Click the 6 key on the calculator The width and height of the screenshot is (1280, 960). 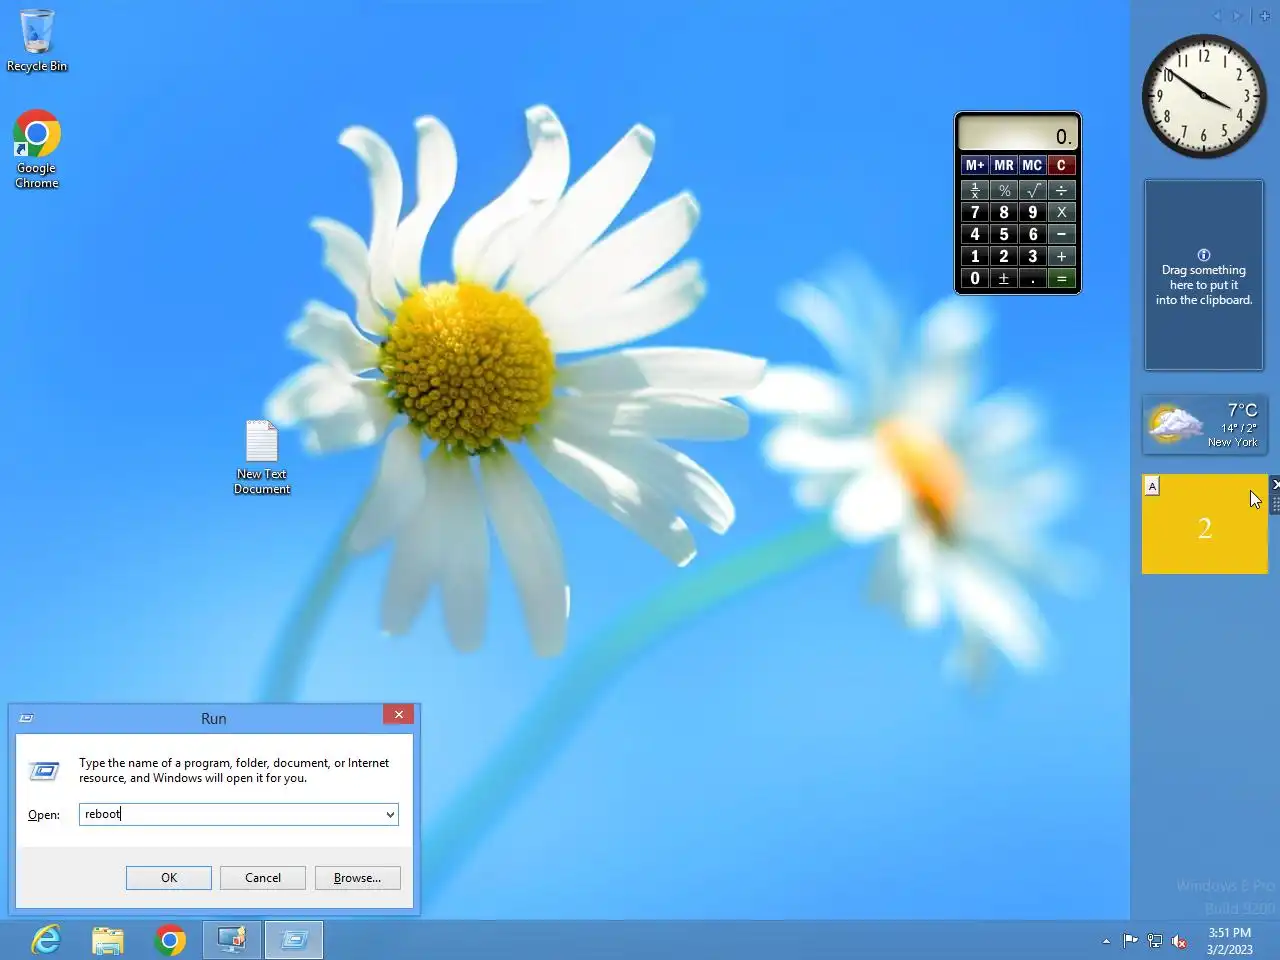tap(1032, 234)
